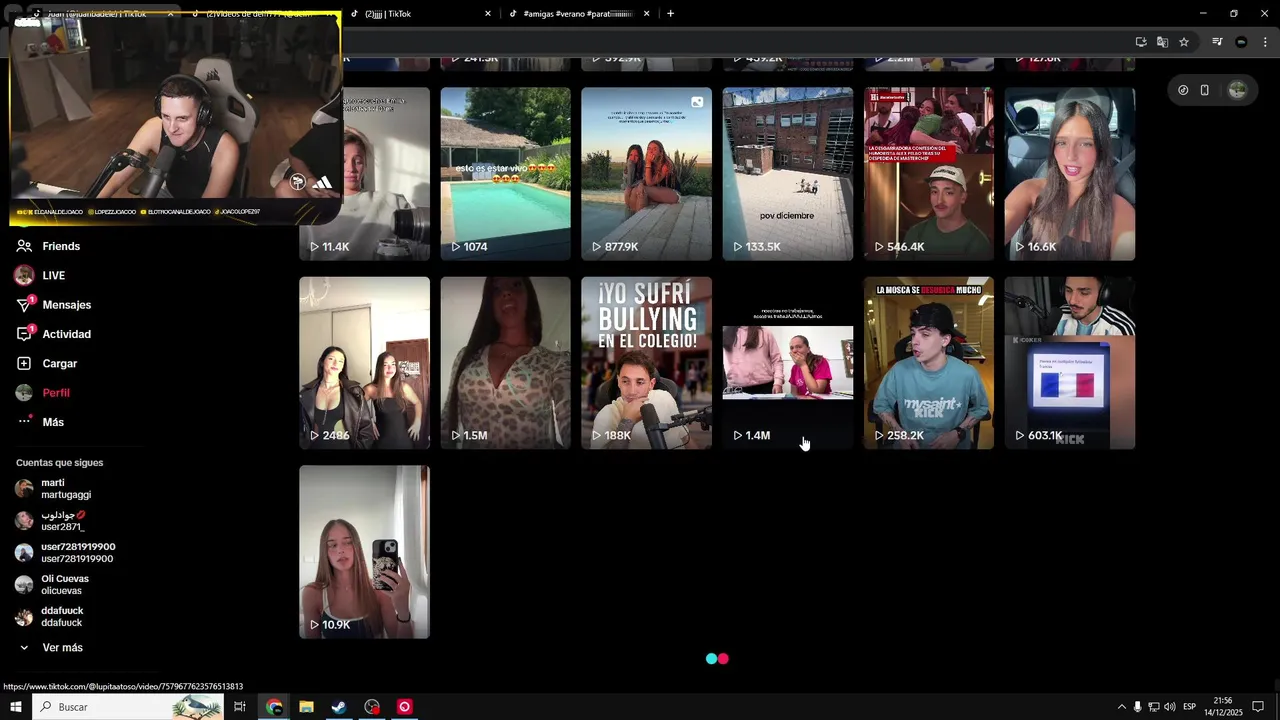The image size is (1280, 720).
Task: Open France flag video with 603.1K views
Action: coord(1070,363)
